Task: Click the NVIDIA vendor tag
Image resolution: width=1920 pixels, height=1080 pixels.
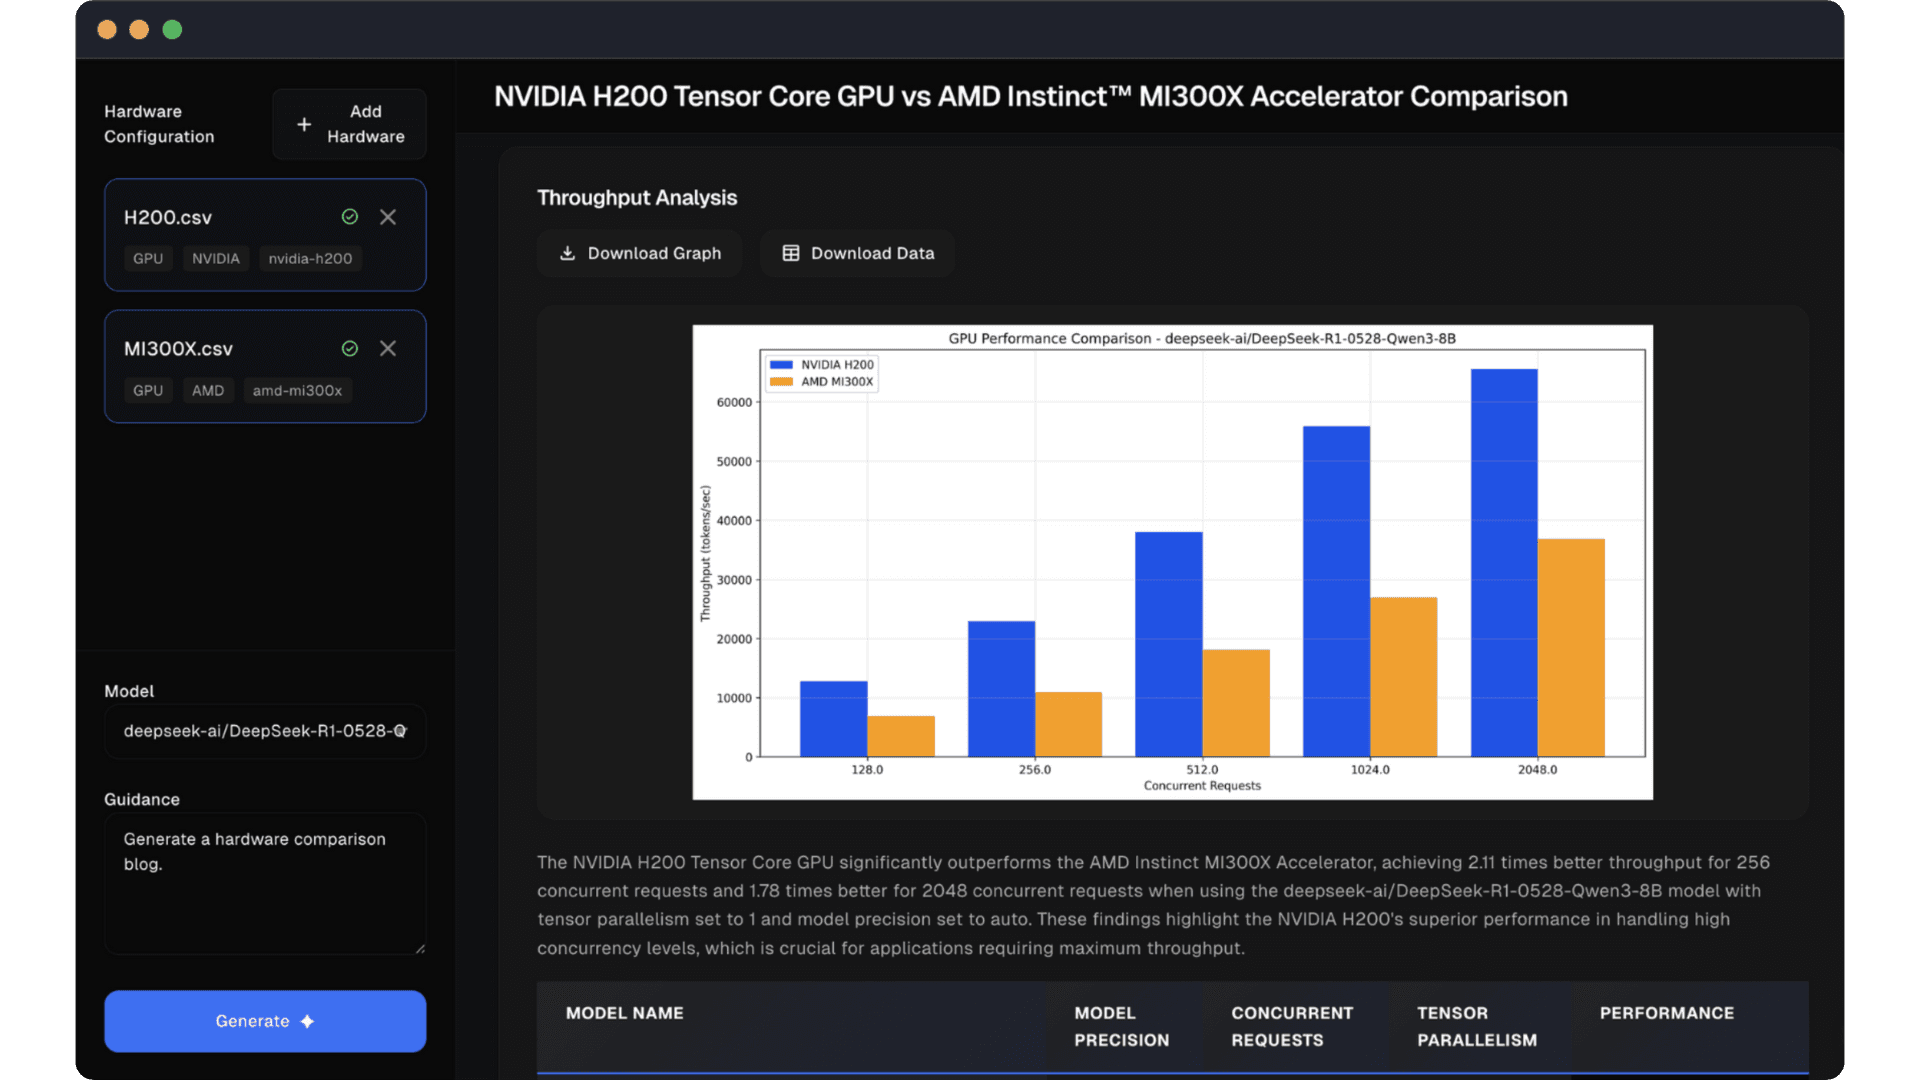Action: 215,258
